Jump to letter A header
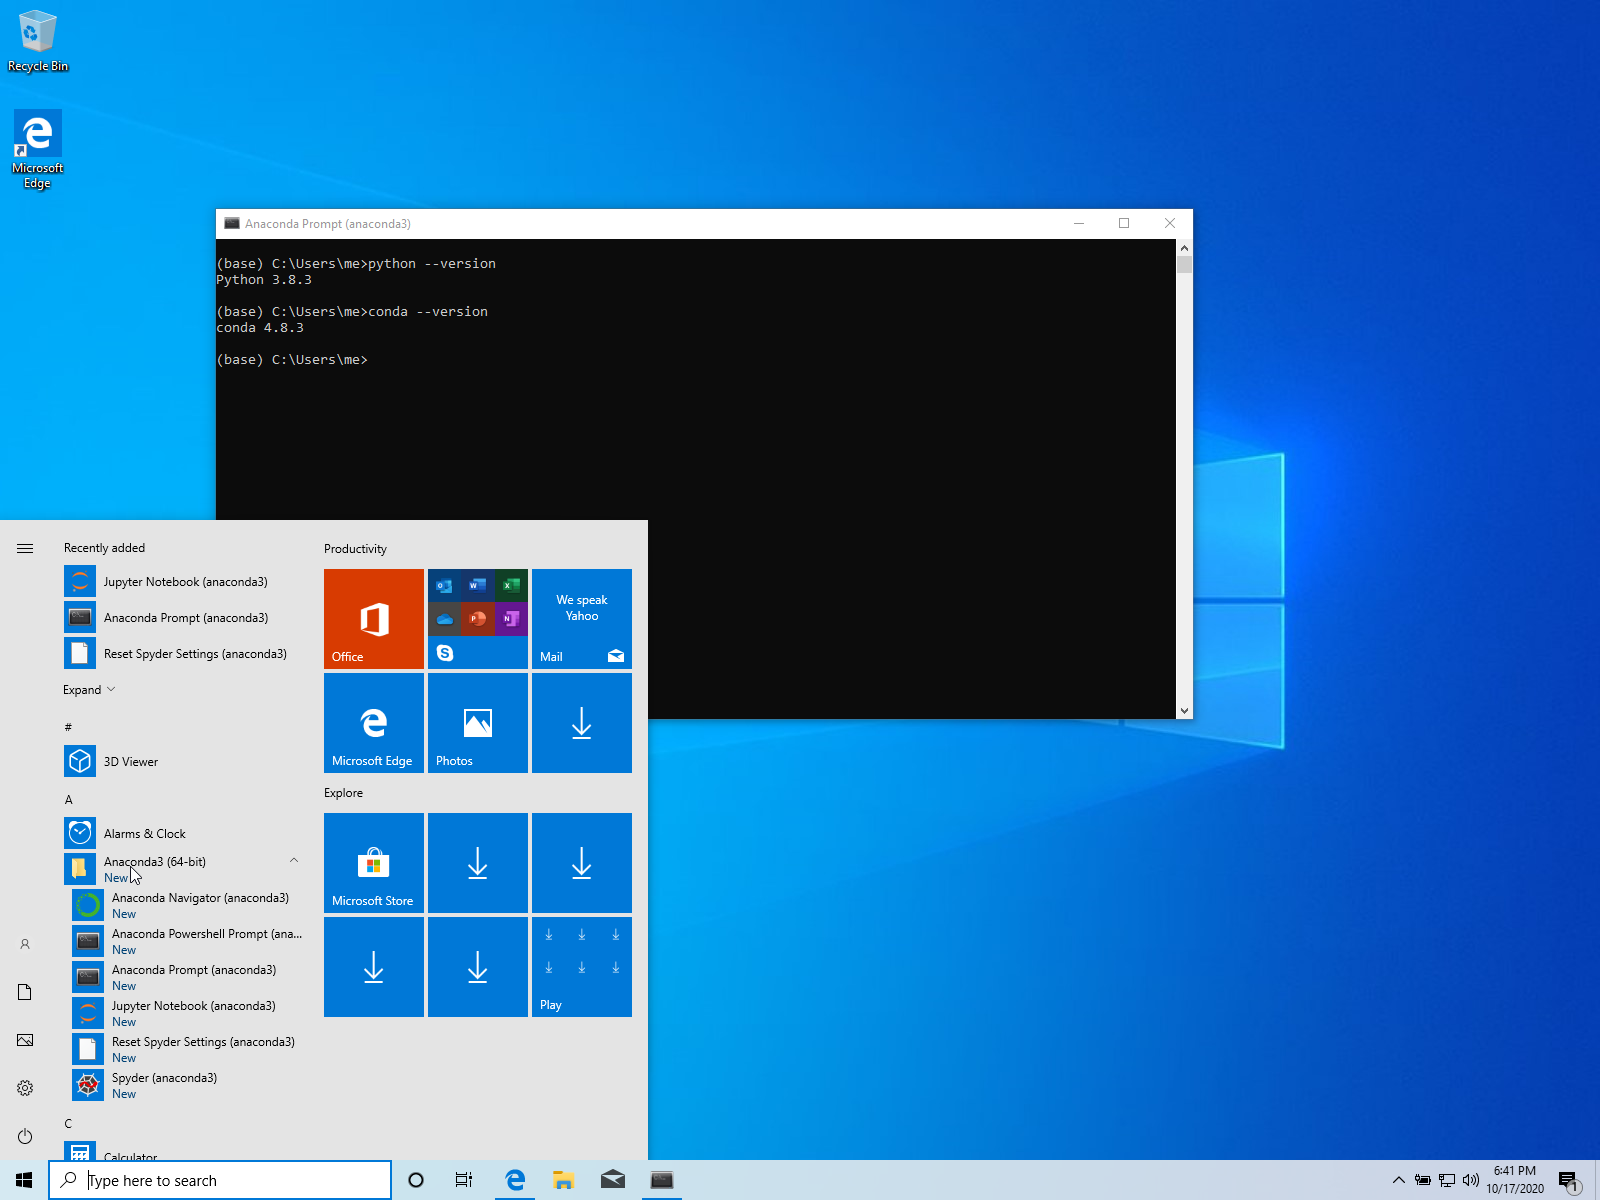The height and width of the screenshot is (1200, 1600). (69, 800)
